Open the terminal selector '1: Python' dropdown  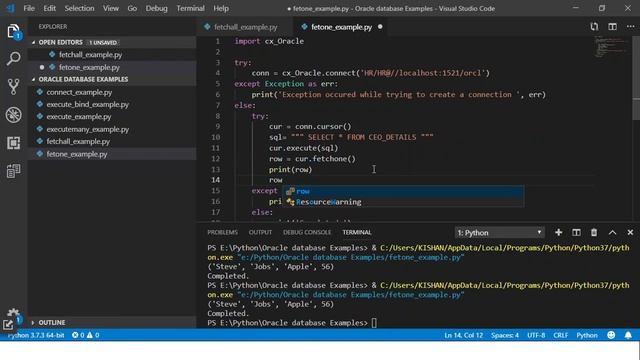tap(500, 232)
